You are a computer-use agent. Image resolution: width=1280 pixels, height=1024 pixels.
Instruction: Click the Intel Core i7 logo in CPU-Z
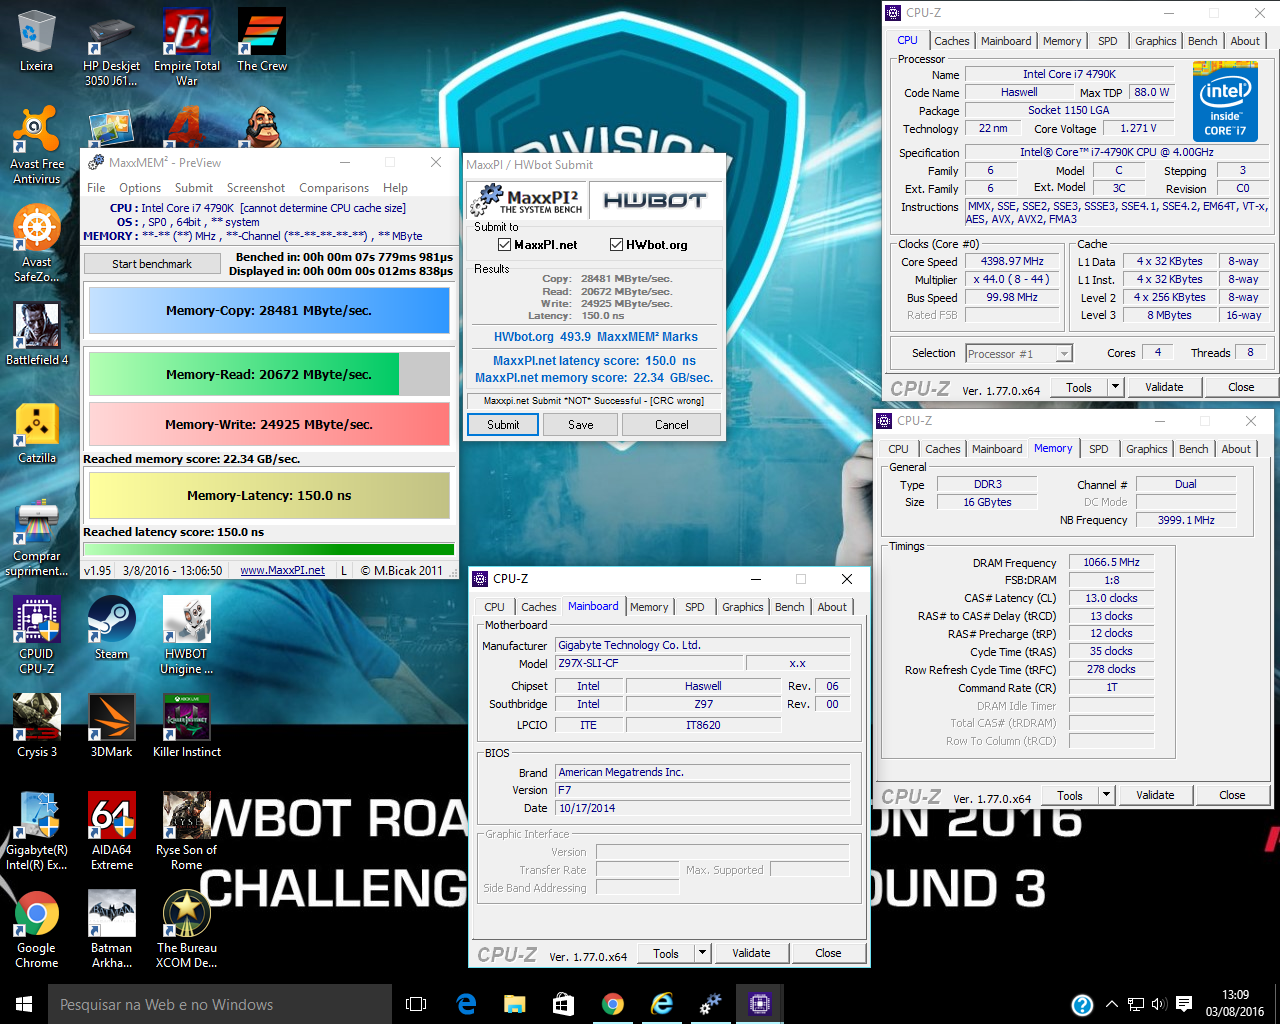pos(1225,101)
